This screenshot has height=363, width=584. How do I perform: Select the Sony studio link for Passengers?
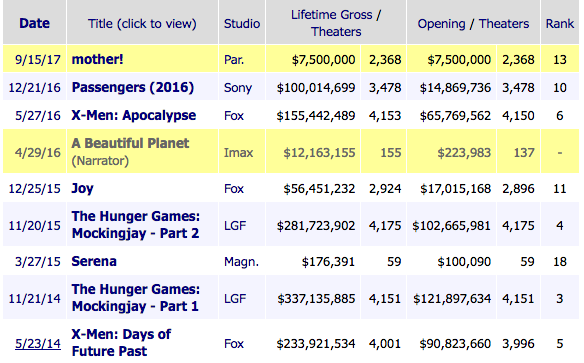[238, 88]
